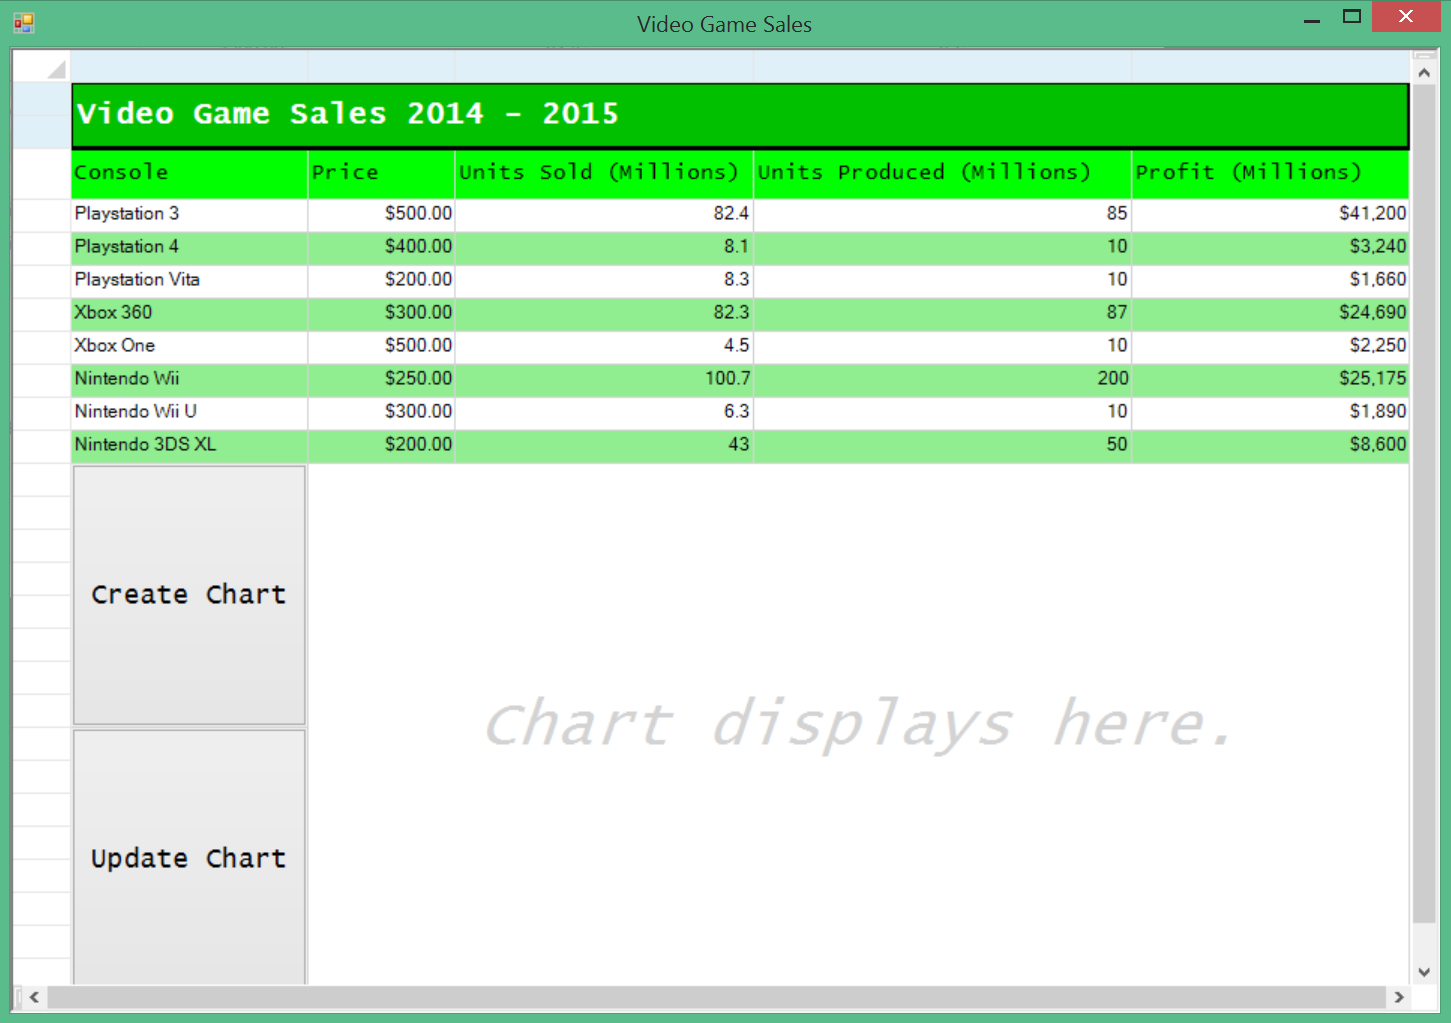Select the 'Nintendo 3DS XL' cell
Image resolution: width=1451 pixels, height=1023 pixels.
coord(189,445)
